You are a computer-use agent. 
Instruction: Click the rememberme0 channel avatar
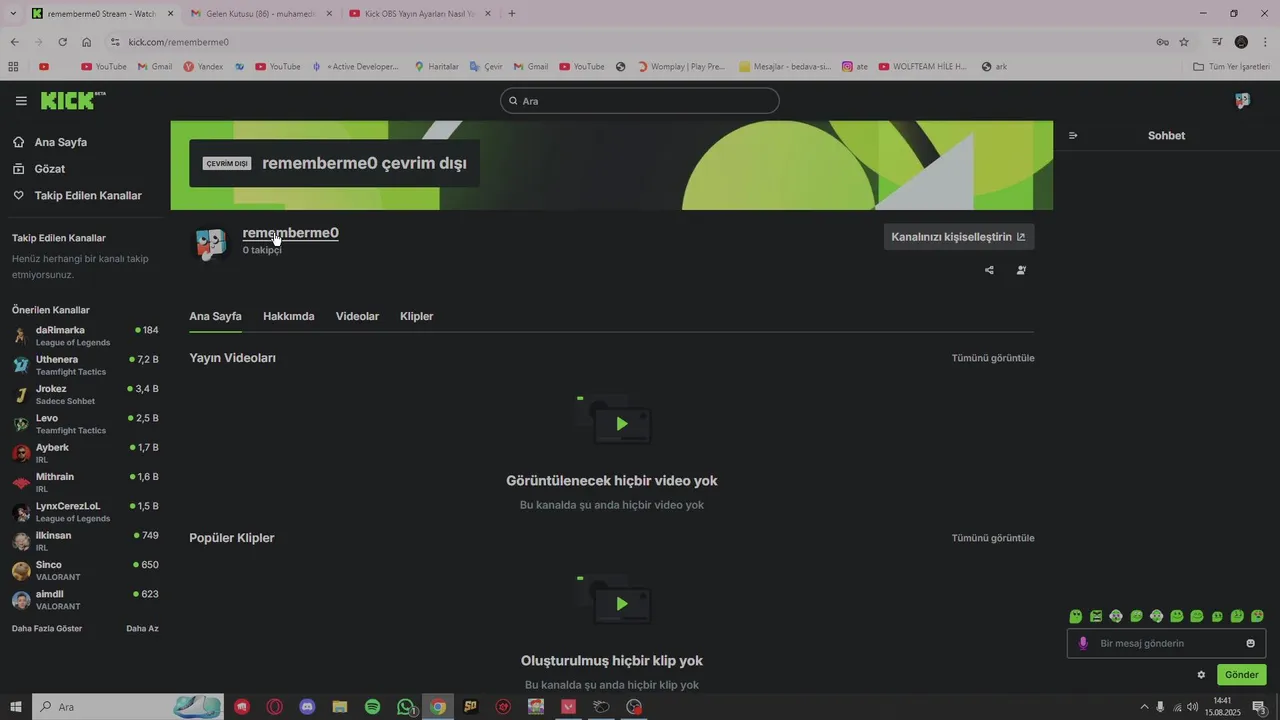click(x=211, y=242)
